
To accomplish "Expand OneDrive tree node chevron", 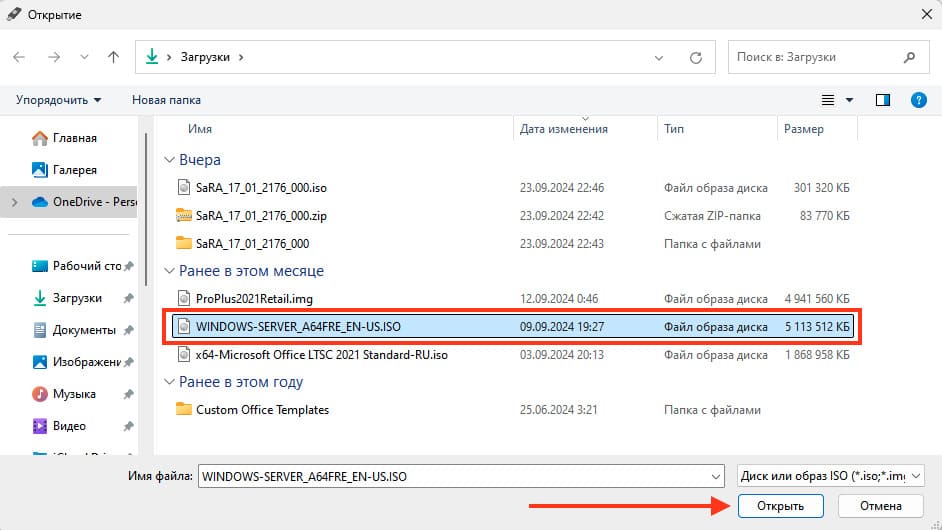I will [x=13, y=201].
